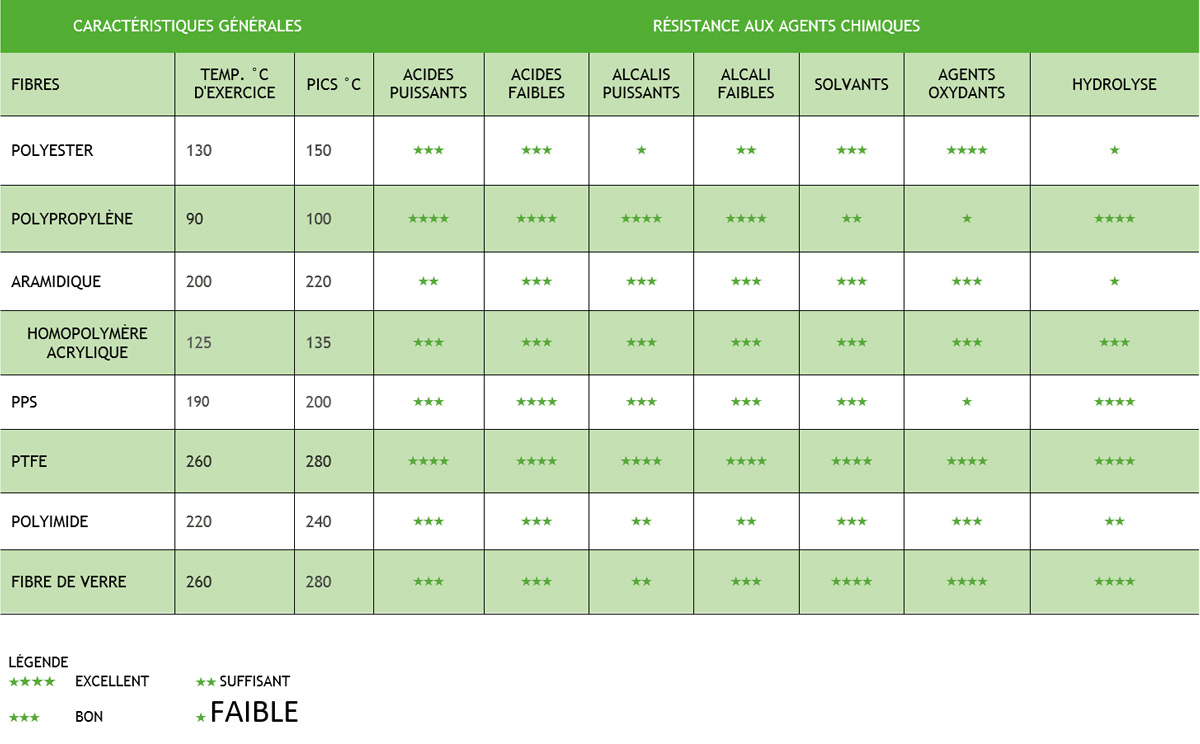The height and width of the screenshot is (744, 1200).
Task: Click the ALCALIS PUISSANTS column header
Action: pyautogui.click(x=641, y=84)
